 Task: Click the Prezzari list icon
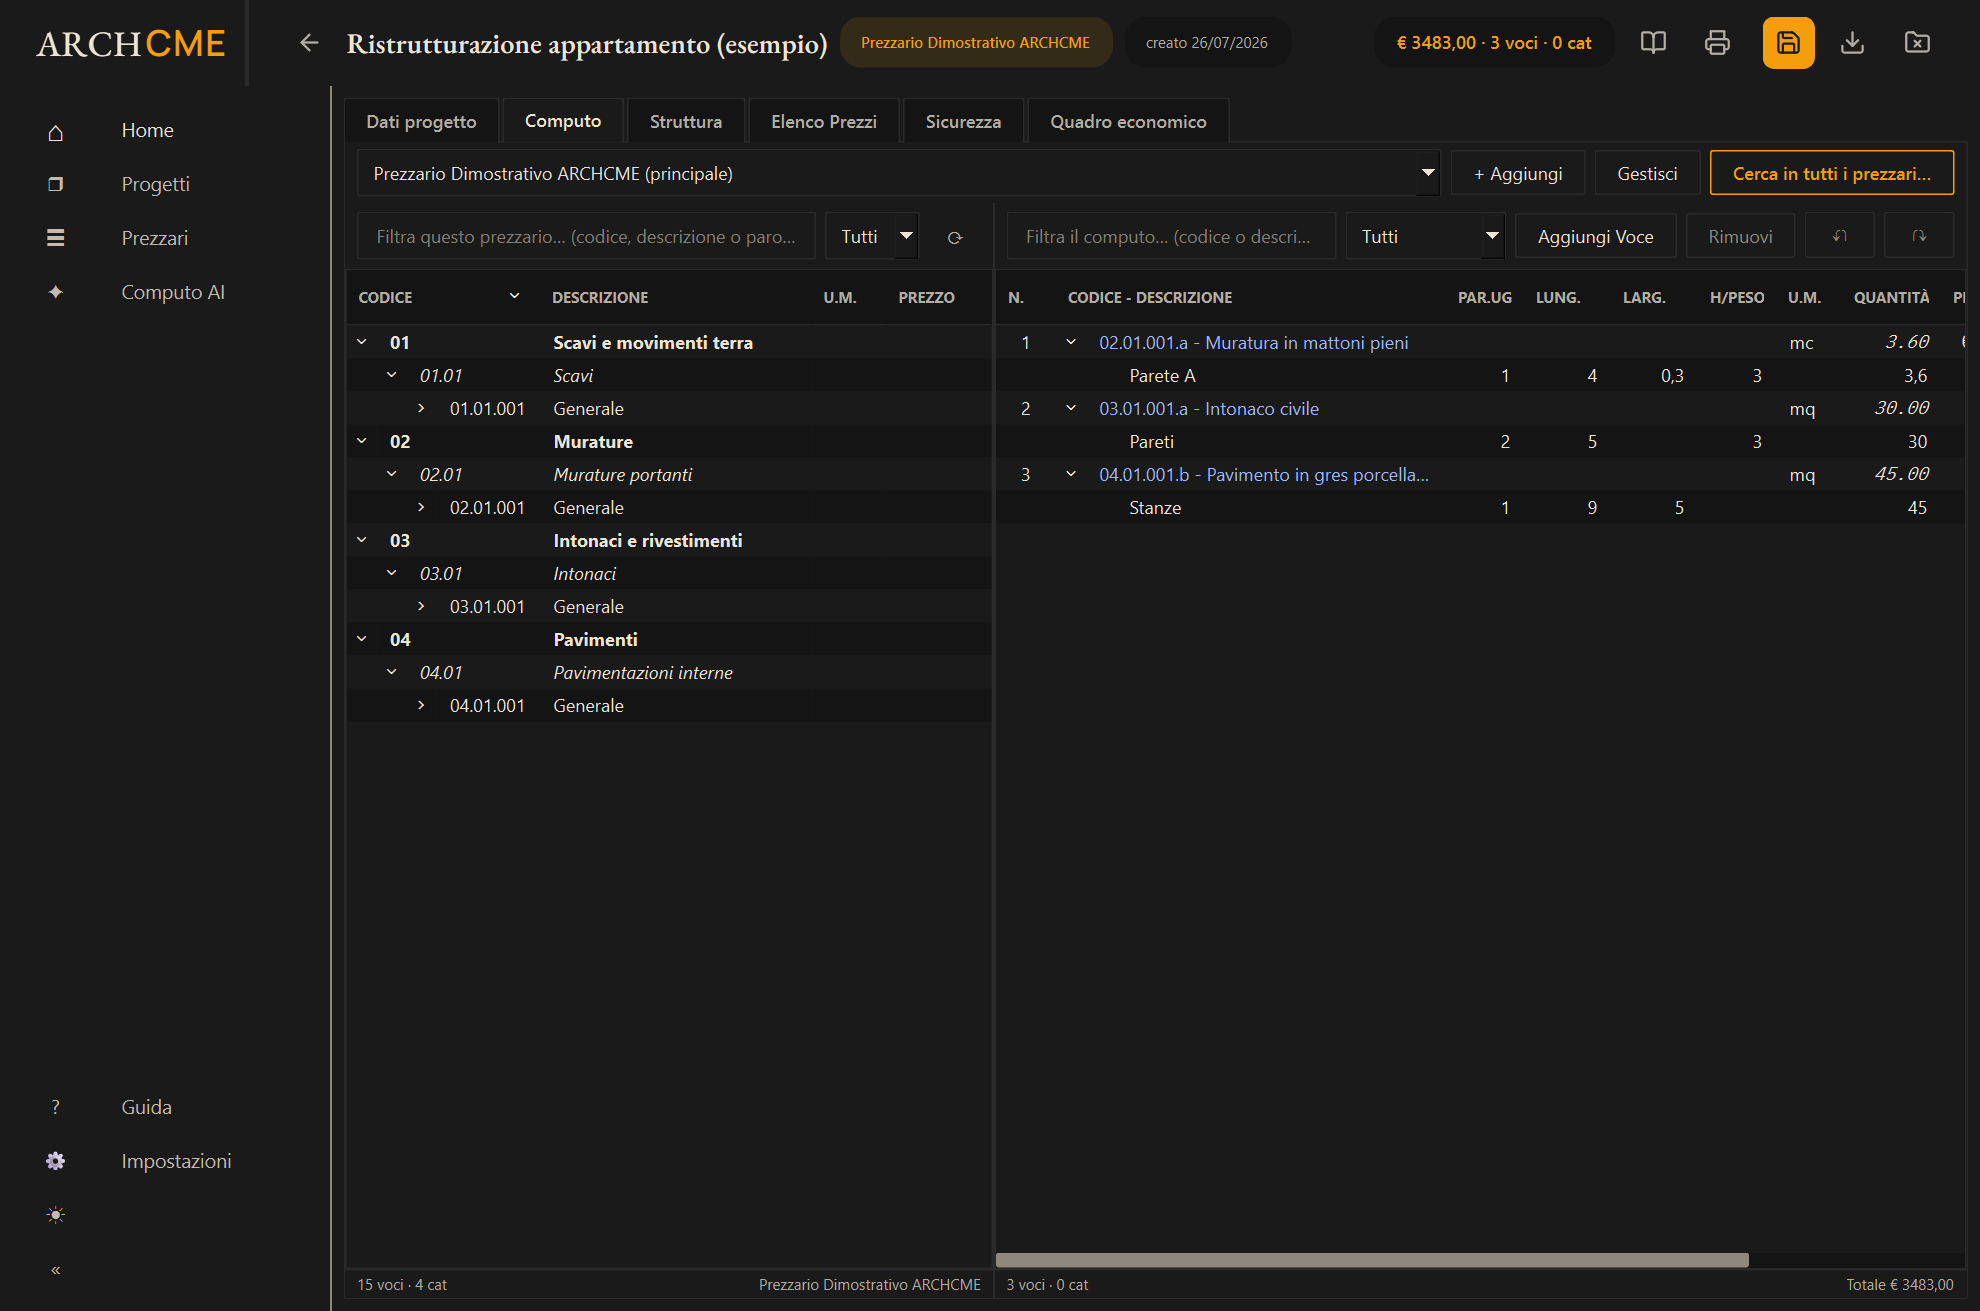coord(56,238)
